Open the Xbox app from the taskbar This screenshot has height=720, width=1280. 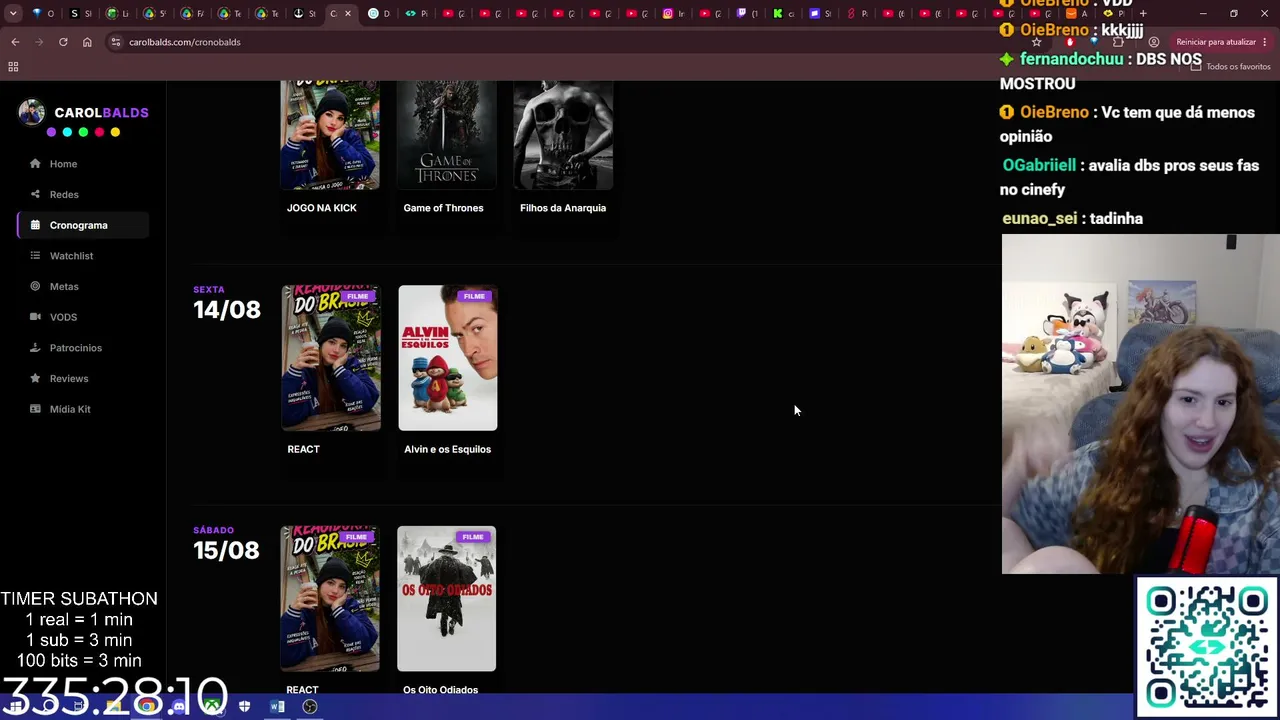click(212, 707)
